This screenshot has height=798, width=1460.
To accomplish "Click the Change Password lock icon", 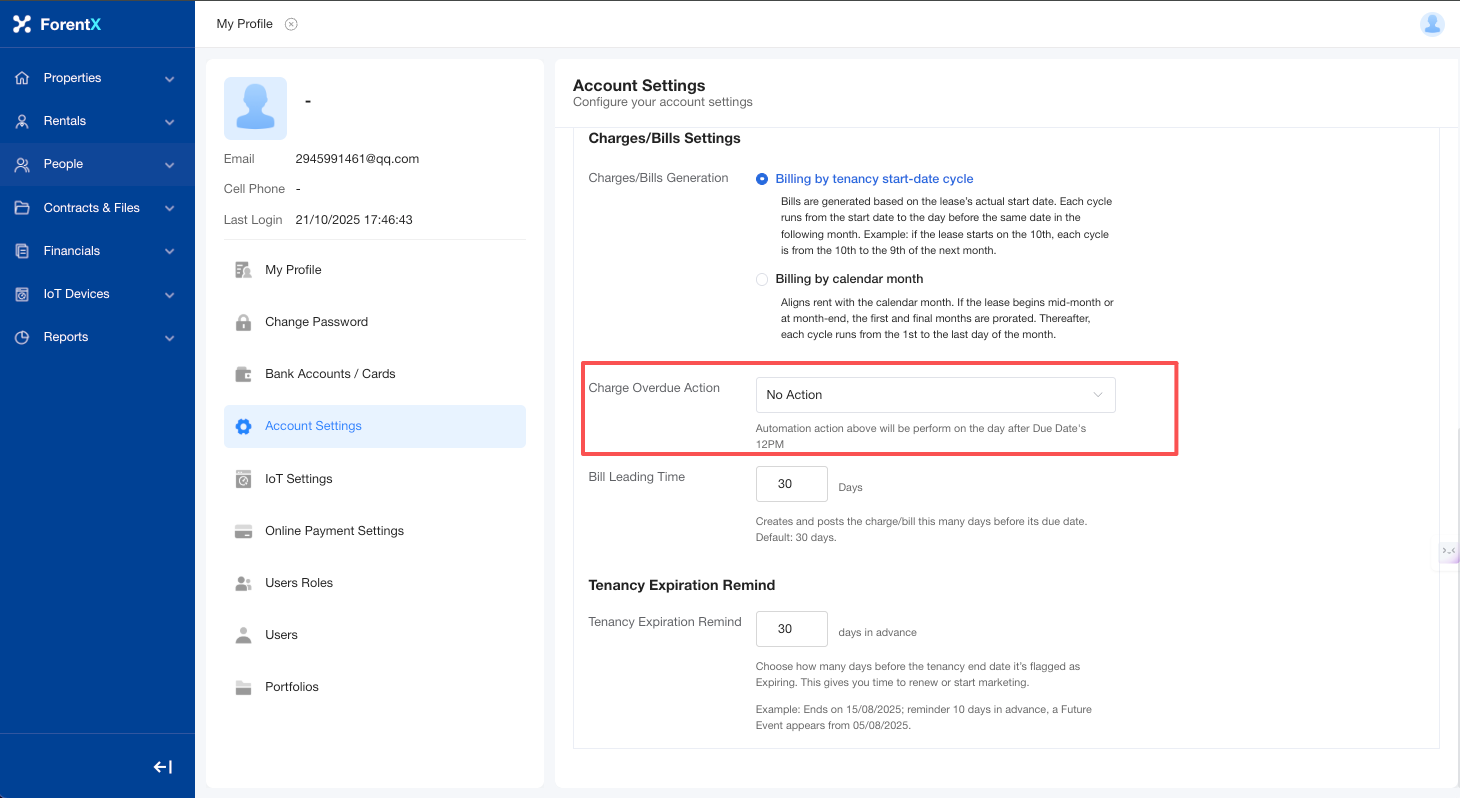I will pyautogui.click(x=243, y=322).
